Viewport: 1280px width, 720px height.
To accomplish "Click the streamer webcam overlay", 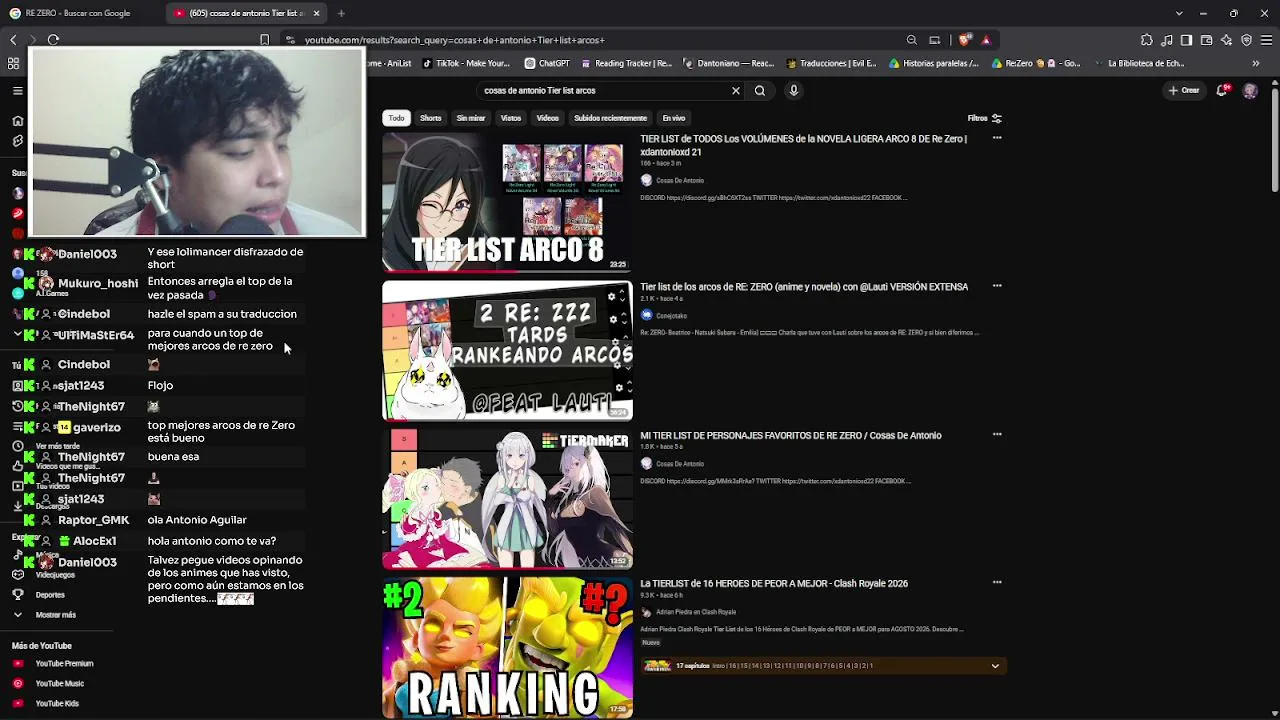I will [x=197, y=142].
